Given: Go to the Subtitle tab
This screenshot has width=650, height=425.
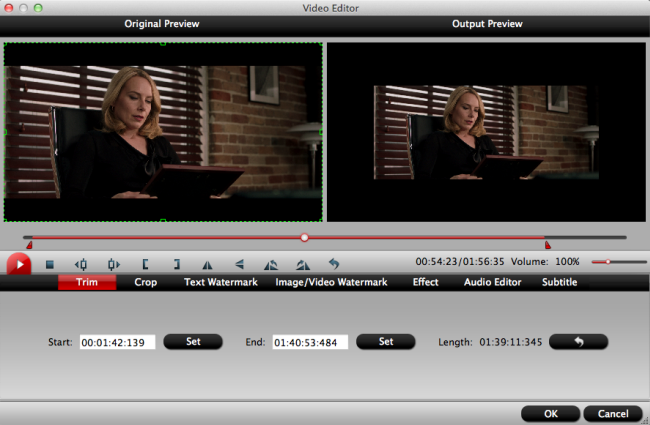Looking at the screenshot, I should click(x=560, y=282).
